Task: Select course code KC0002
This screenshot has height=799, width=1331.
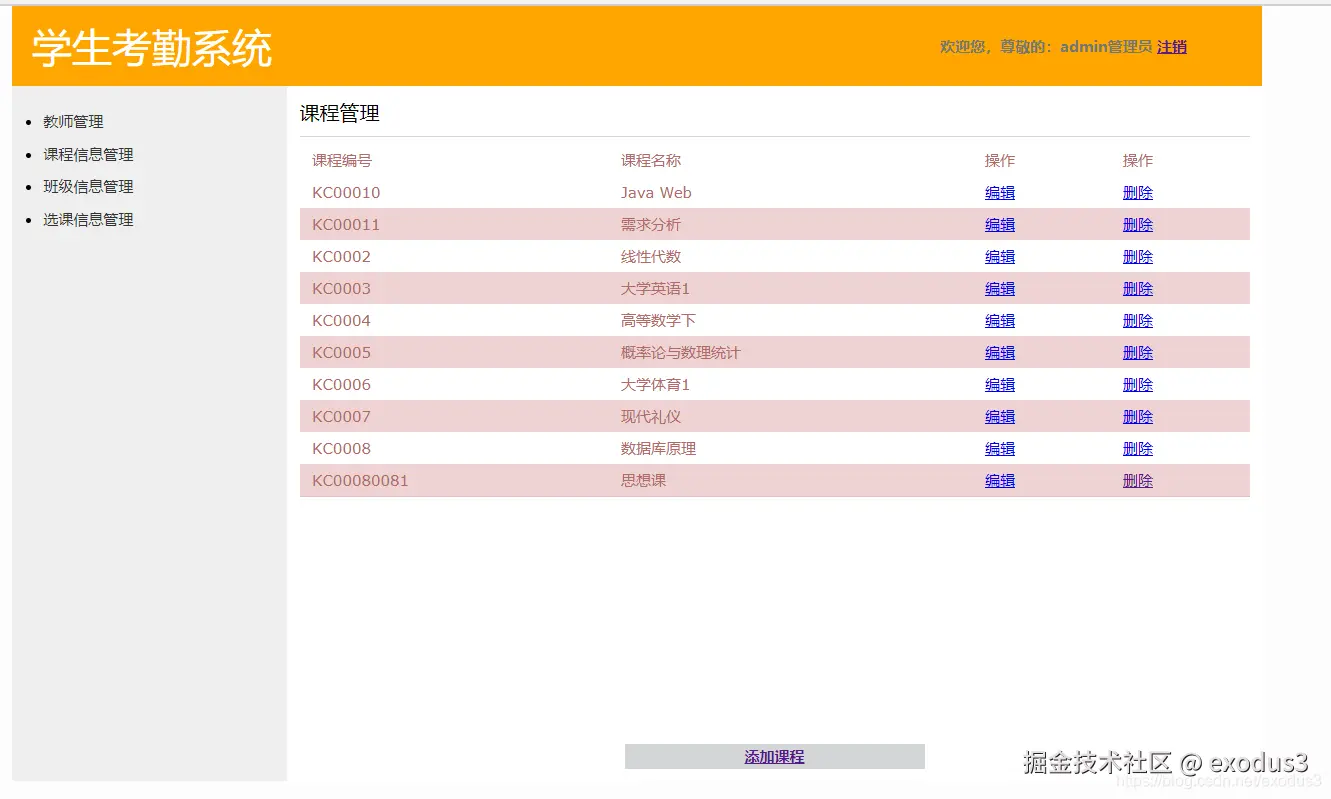Action: pyautogui.click(x=341, y=257)
